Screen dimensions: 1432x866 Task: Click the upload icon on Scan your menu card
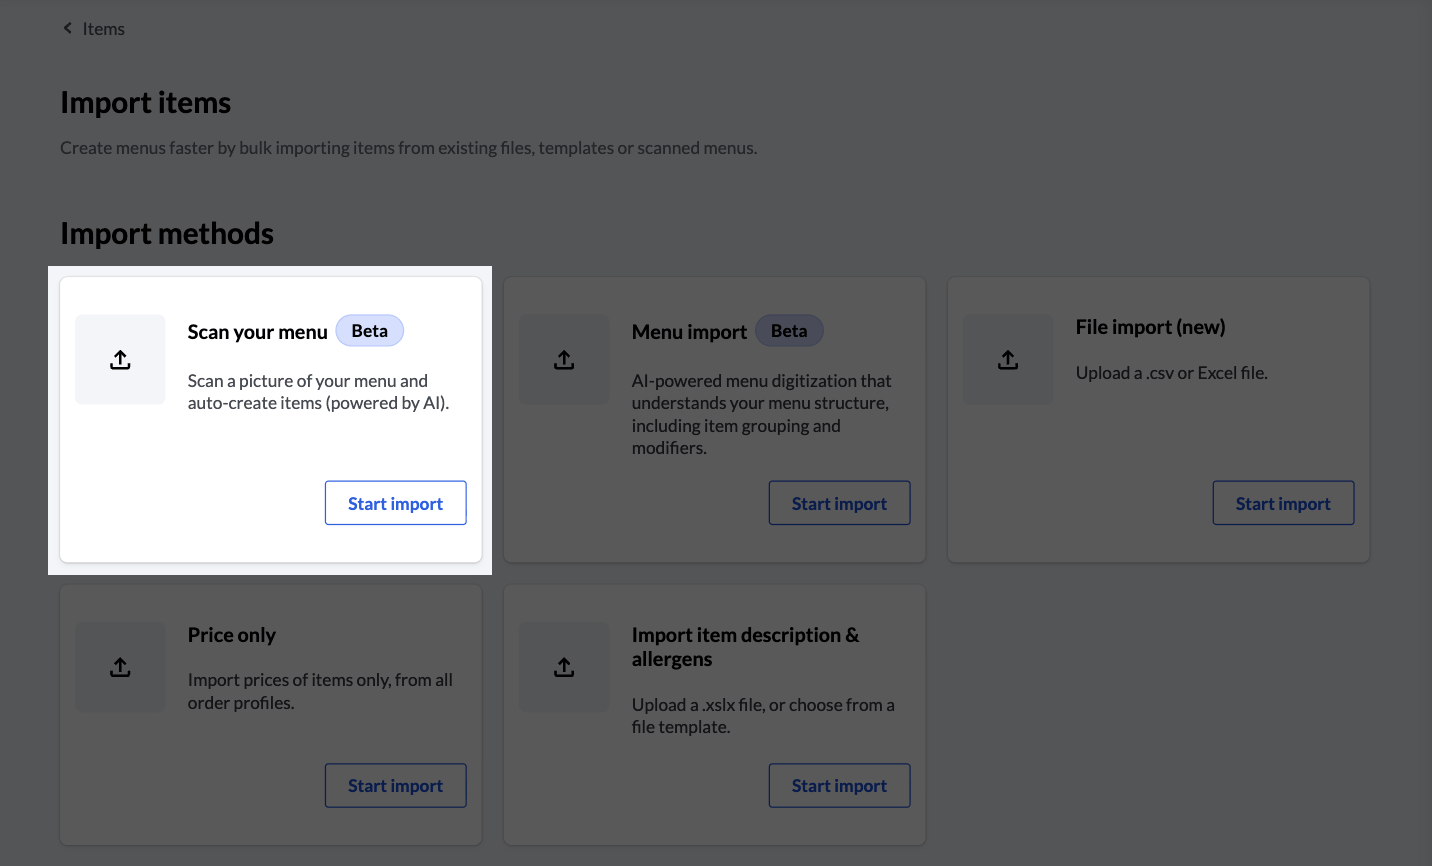(120, 360)
